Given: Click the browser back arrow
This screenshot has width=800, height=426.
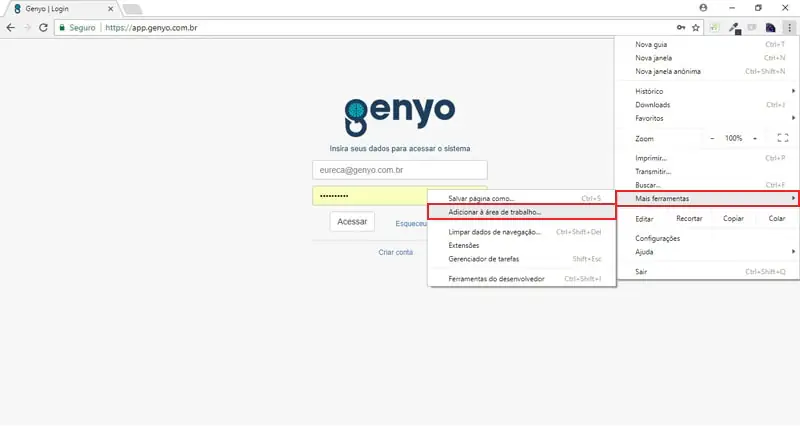Looking at the screenshot, I should click(11, 28).
